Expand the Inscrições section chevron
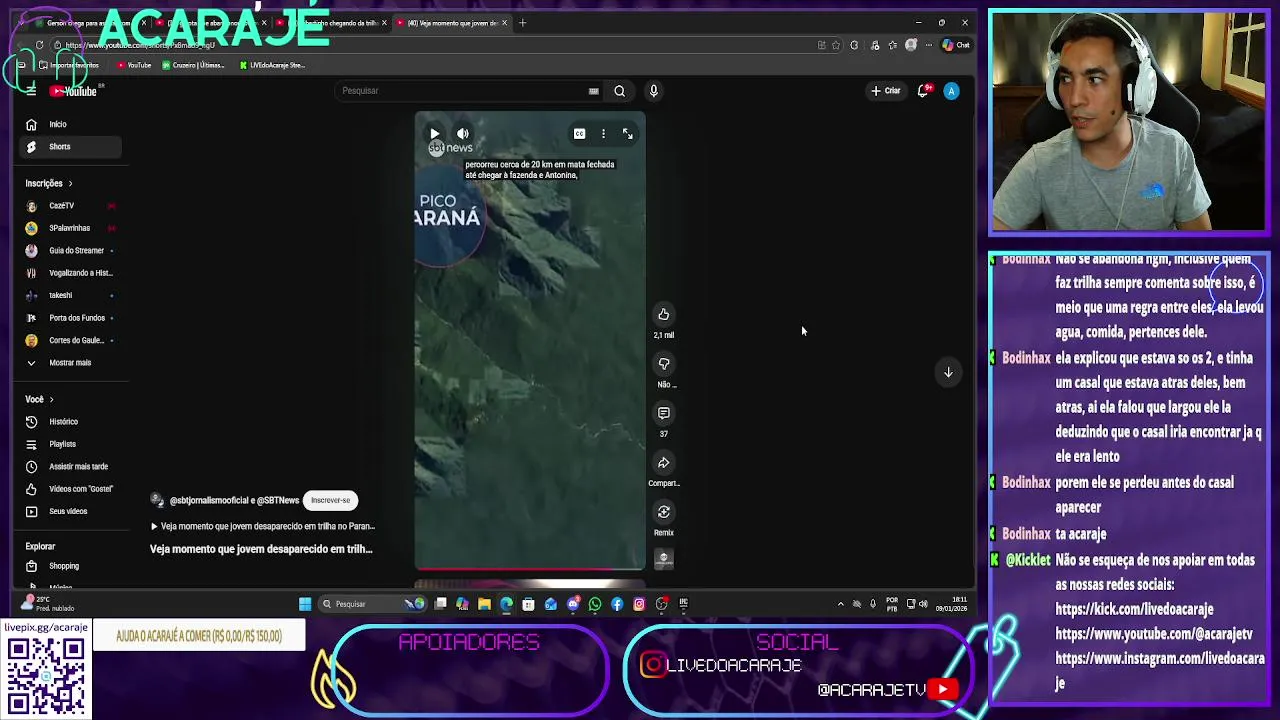This screenshot has width=1280, height=720. 70,184
